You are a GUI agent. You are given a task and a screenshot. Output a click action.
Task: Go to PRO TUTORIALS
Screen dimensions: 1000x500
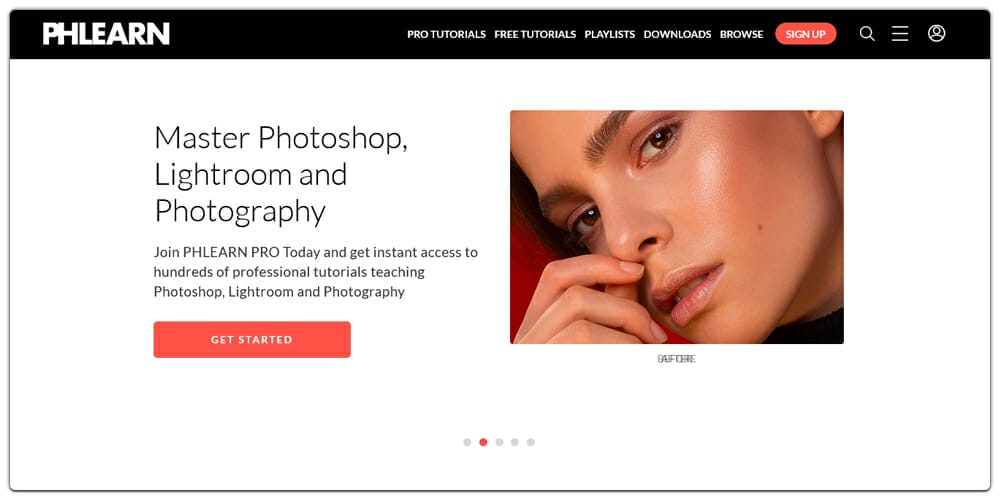[446, 34]
